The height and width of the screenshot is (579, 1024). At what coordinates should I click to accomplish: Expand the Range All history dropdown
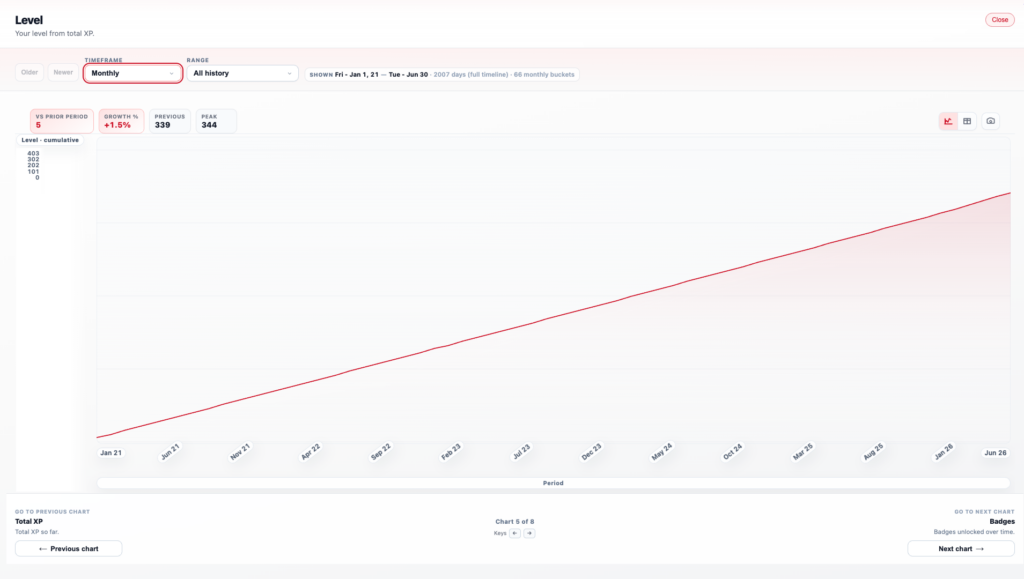[x=243, y=73]
